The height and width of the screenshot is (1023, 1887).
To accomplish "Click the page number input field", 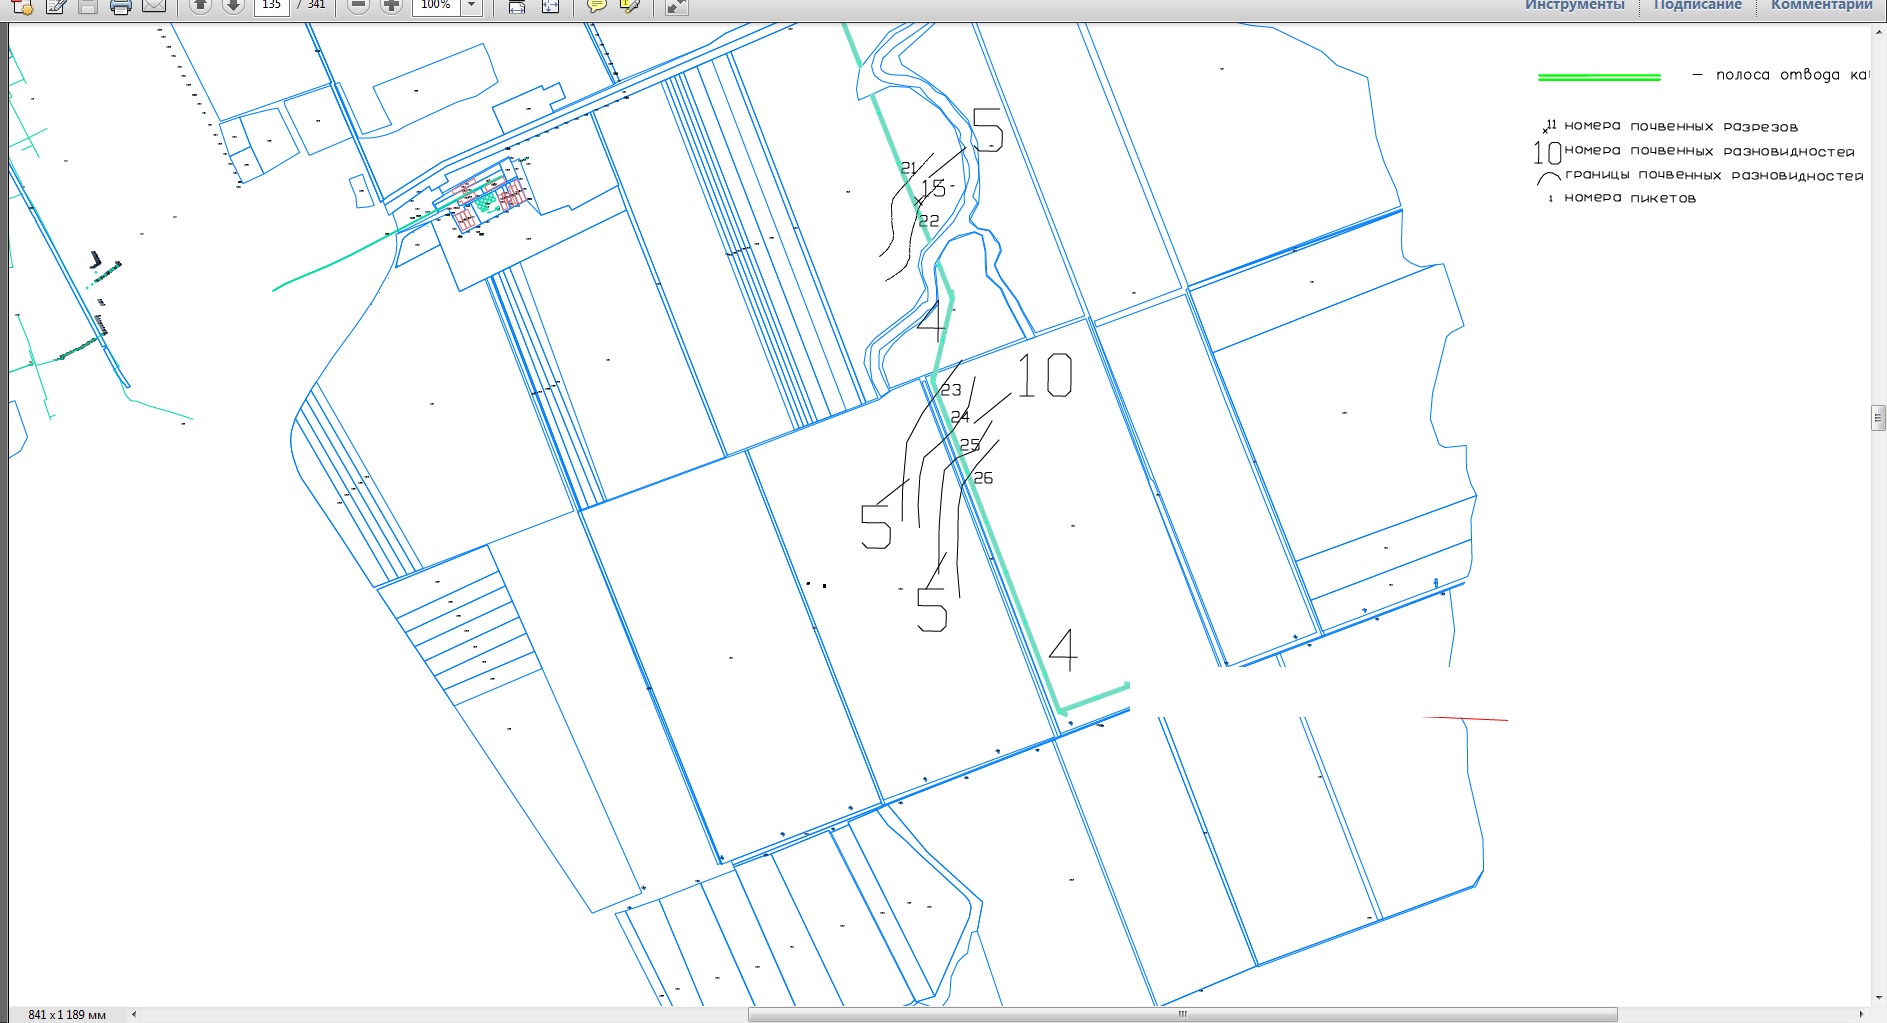I will click(271, 5).
